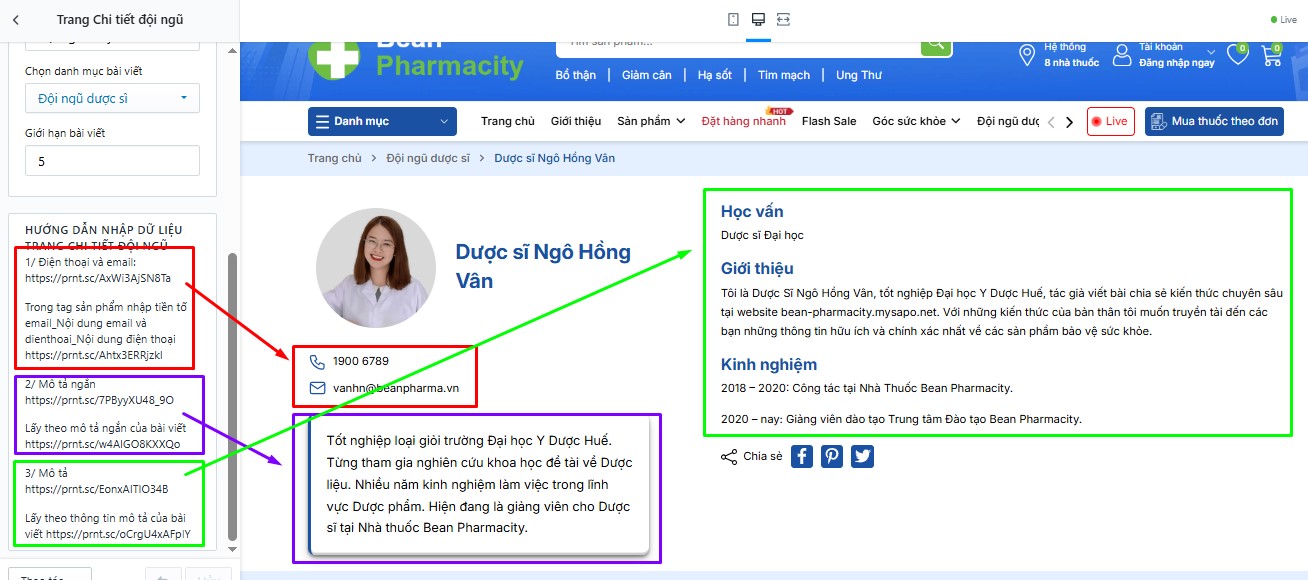
Task: Click the account user icon
Action: point(1122,54)
